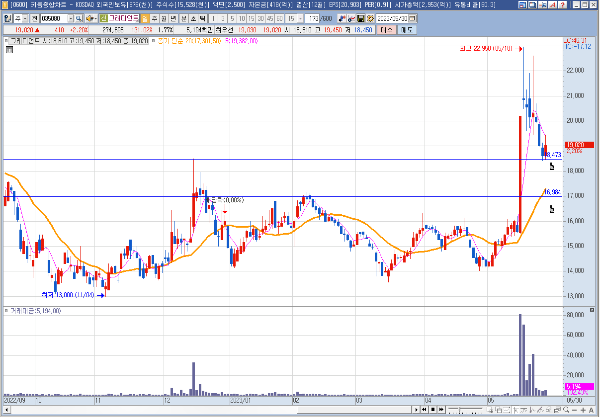Select the 60 interval button

point(279,19)
